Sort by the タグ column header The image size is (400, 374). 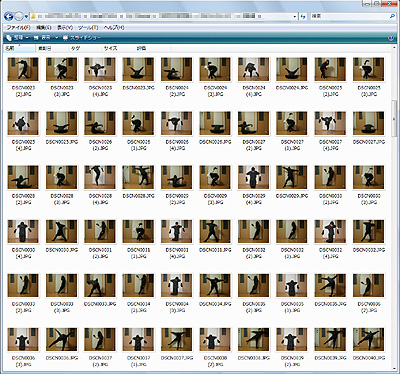tap(85, 49)
